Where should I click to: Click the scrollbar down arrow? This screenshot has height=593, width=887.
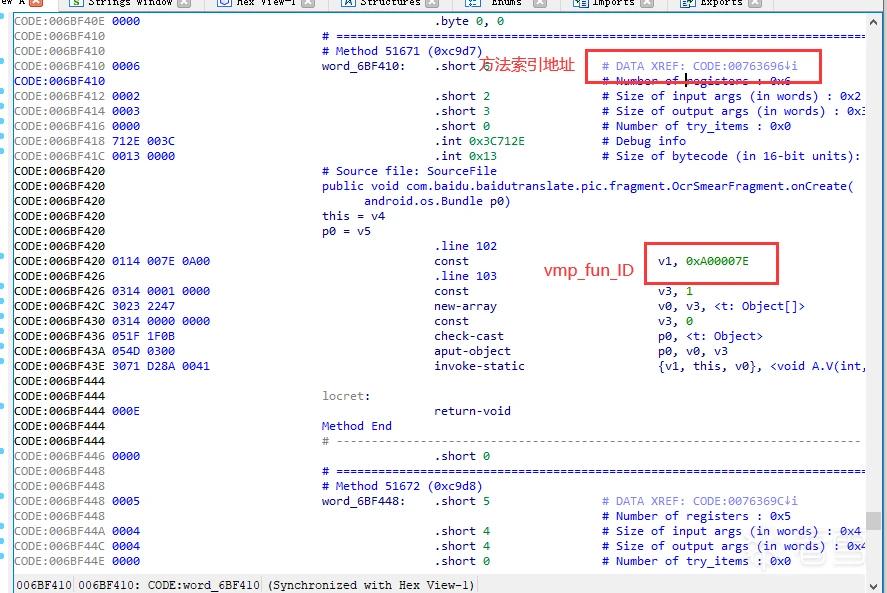tap(873, 586)
